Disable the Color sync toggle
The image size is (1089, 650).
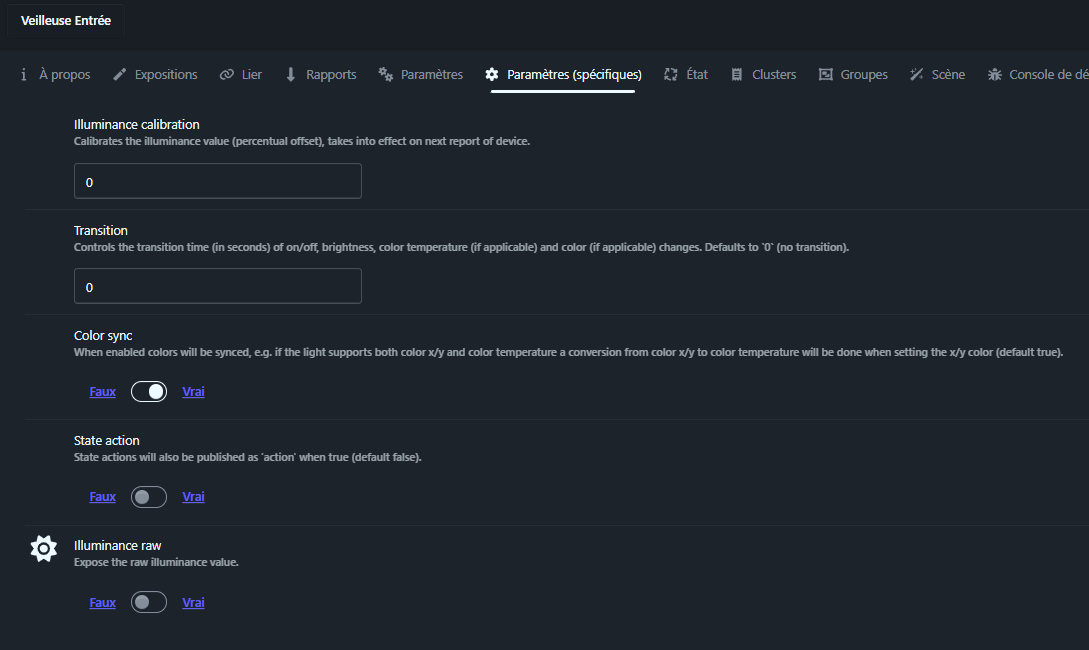click(149, 392)
